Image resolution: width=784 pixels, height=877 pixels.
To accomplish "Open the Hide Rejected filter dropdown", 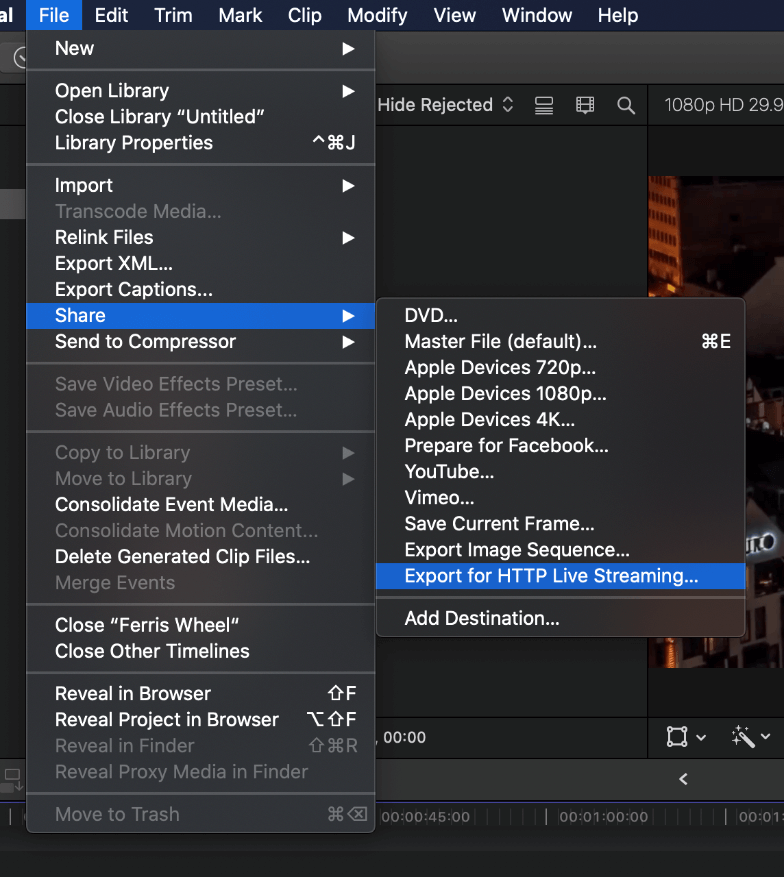I will [445, 105].
